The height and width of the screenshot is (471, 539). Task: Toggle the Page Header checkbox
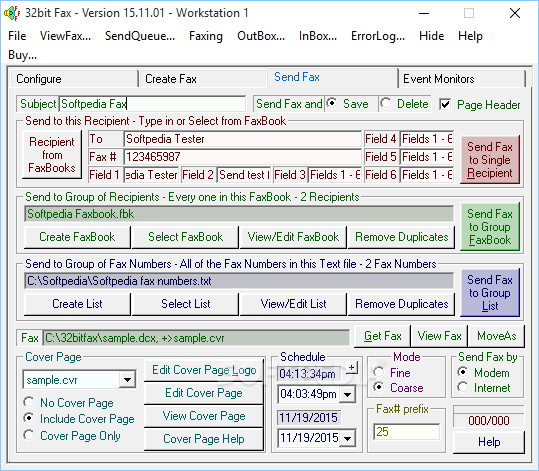[445, 104]
